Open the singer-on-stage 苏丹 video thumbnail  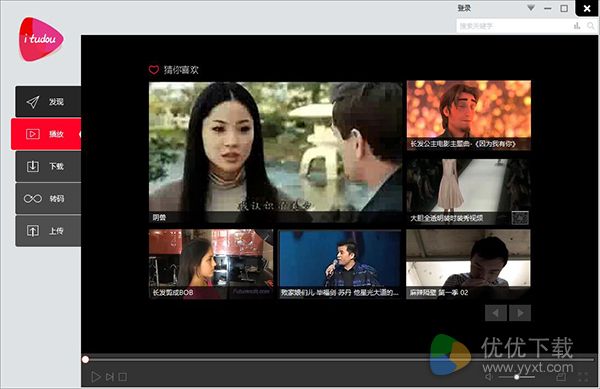tap(340, 264)
